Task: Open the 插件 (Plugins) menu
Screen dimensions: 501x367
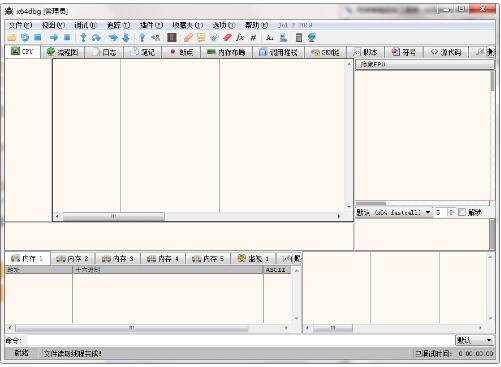Action: 151,25
